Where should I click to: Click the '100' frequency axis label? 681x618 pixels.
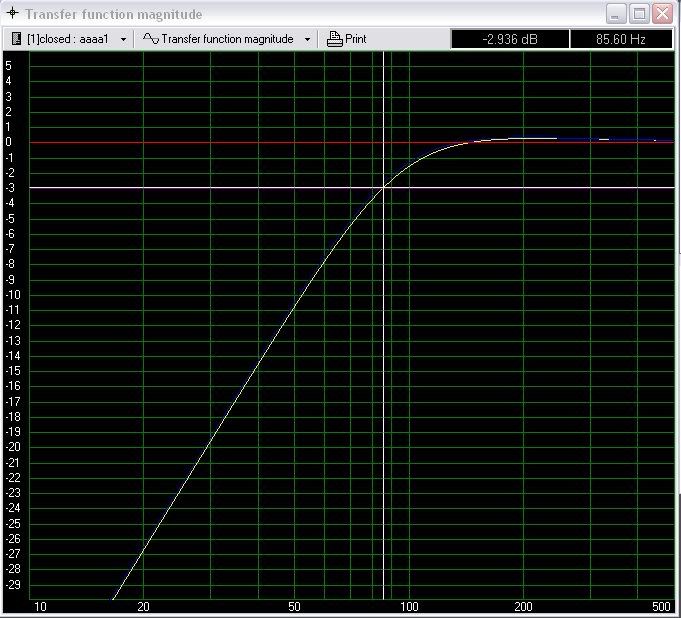click(409, 607)
